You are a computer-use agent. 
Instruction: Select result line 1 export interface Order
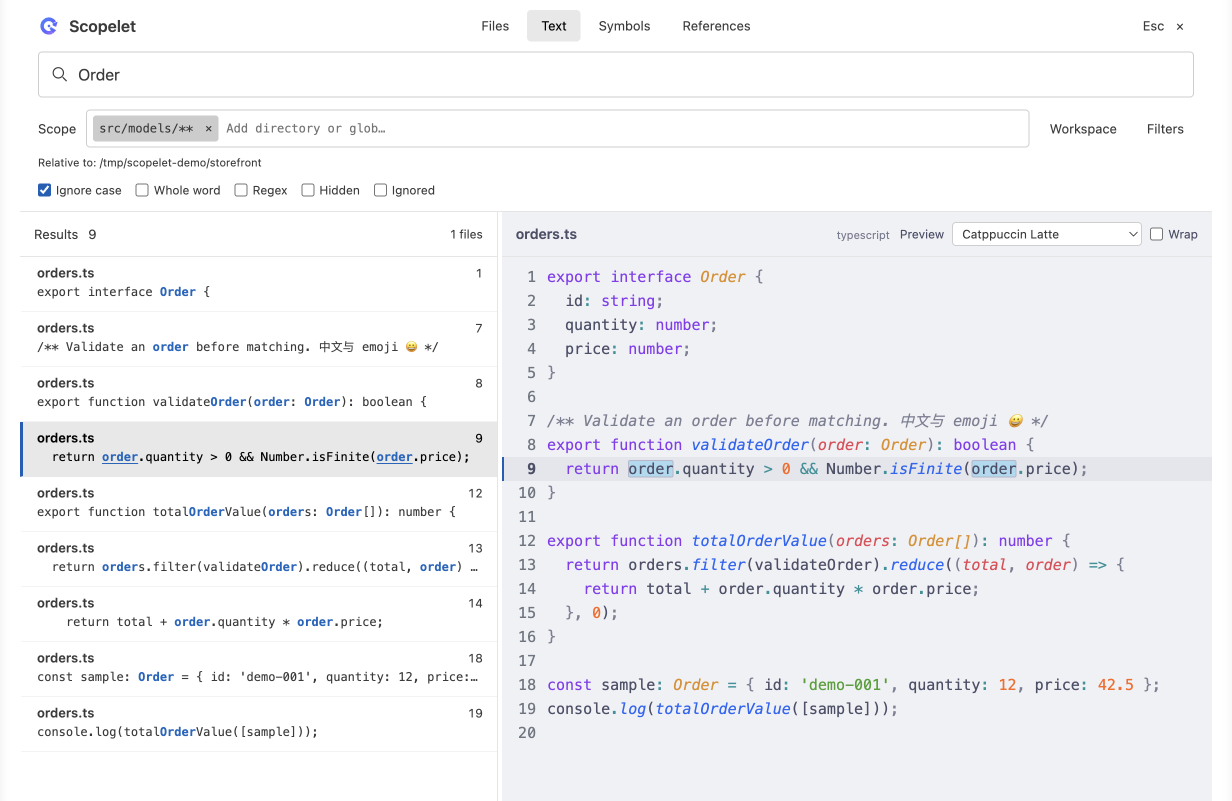[259, 283]
